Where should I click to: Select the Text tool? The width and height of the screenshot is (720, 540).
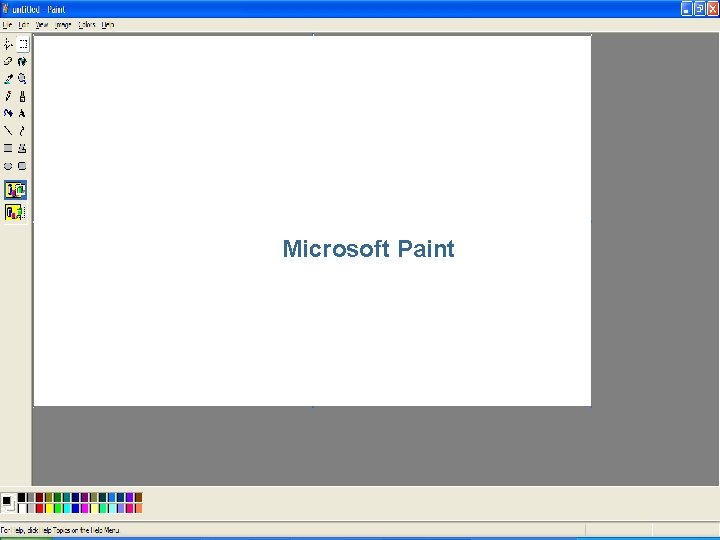click(x=22, y=113)
